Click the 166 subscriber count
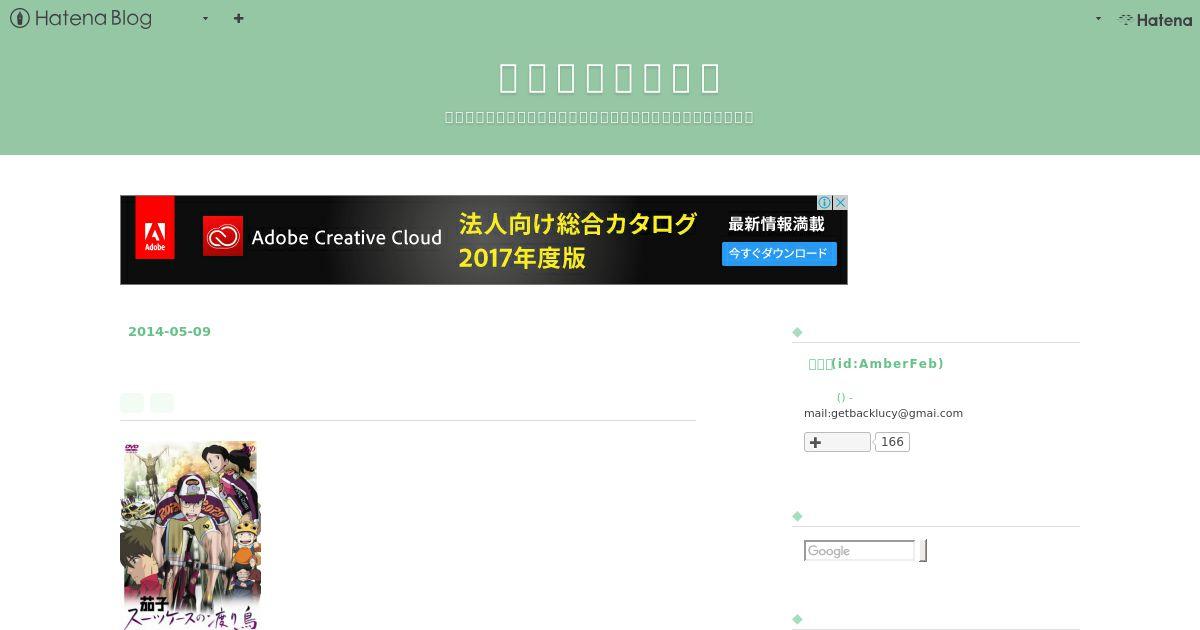 point(892,442)
